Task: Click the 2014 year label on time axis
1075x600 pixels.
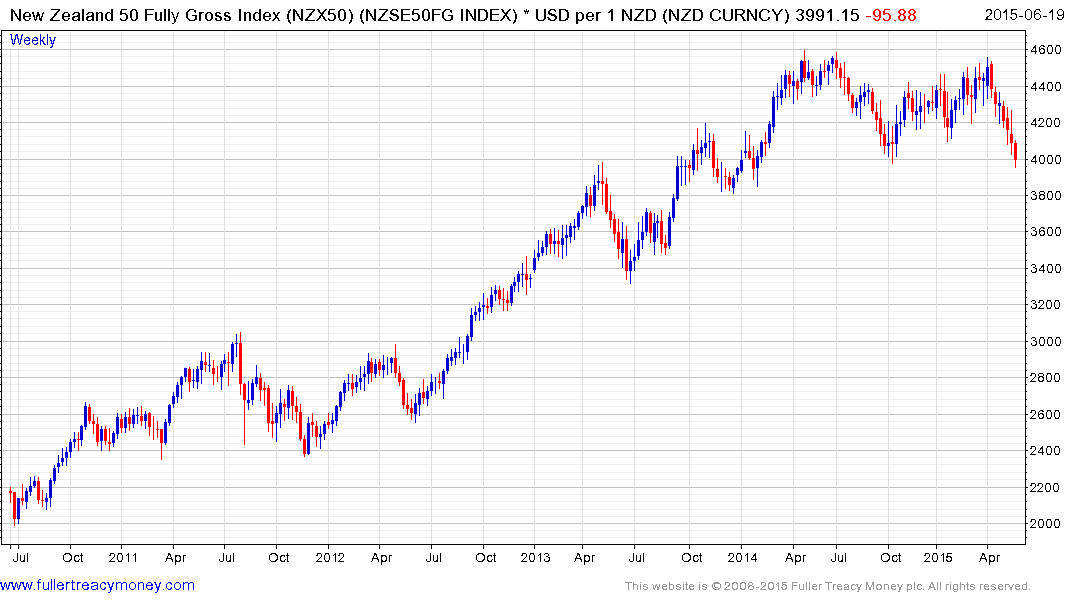Action: click(742, 557)
